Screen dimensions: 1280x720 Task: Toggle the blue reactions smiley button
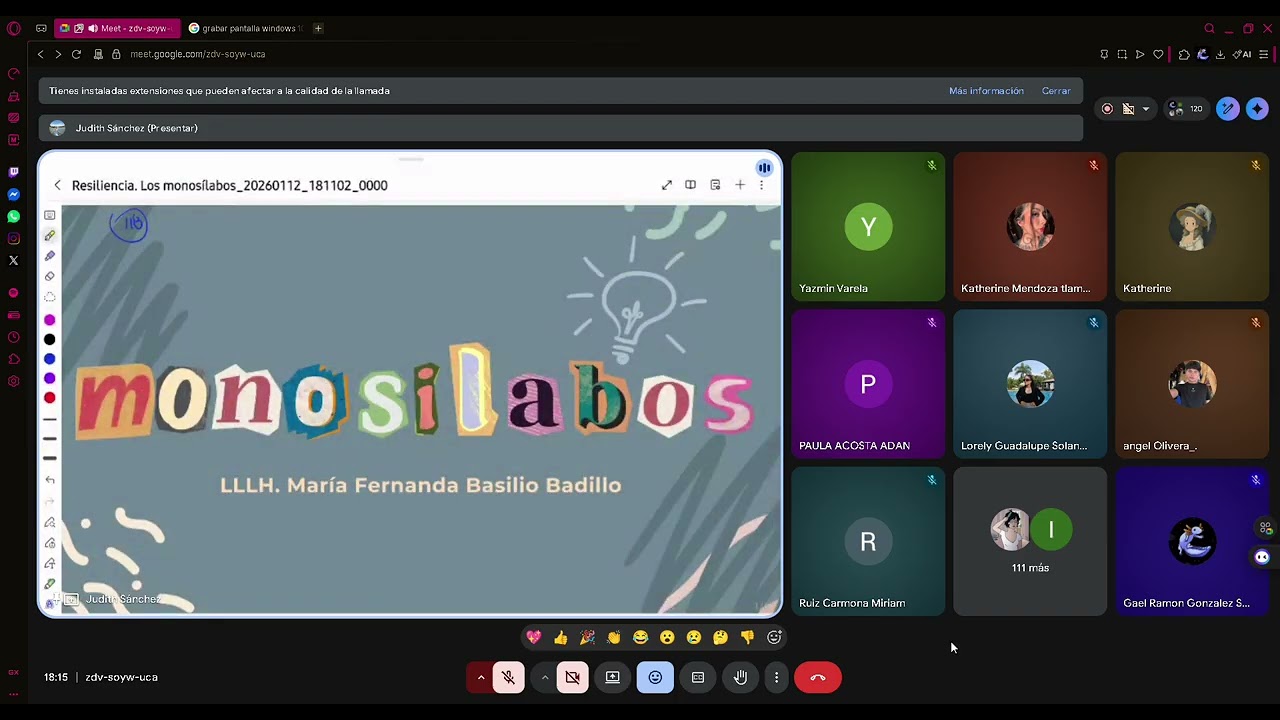[x=655, y=677]
